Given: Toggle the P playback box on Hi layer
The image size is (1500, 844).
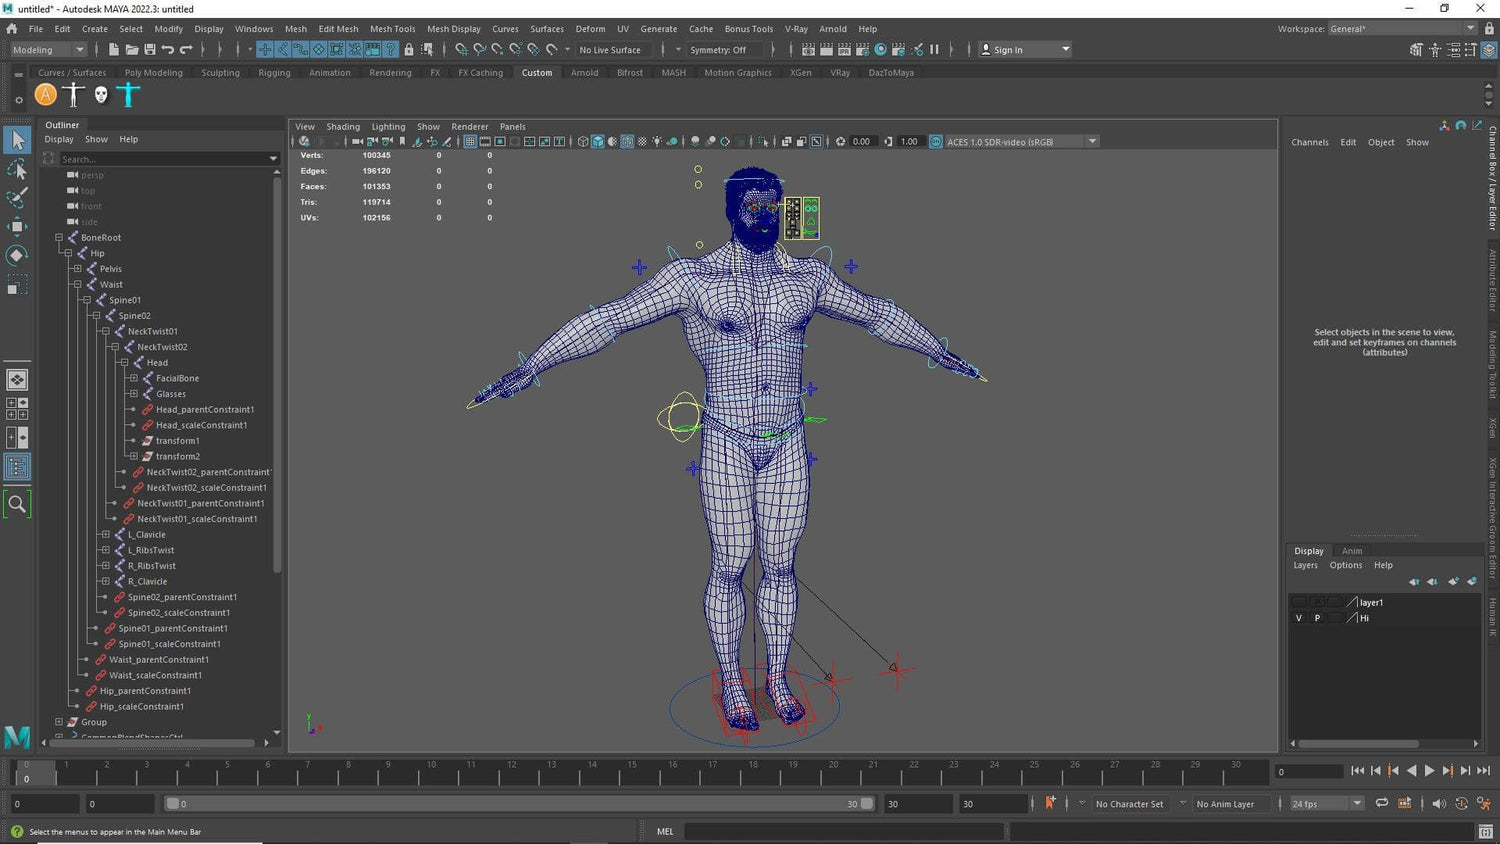Looking at the screenshot, I should [1317, 618].
